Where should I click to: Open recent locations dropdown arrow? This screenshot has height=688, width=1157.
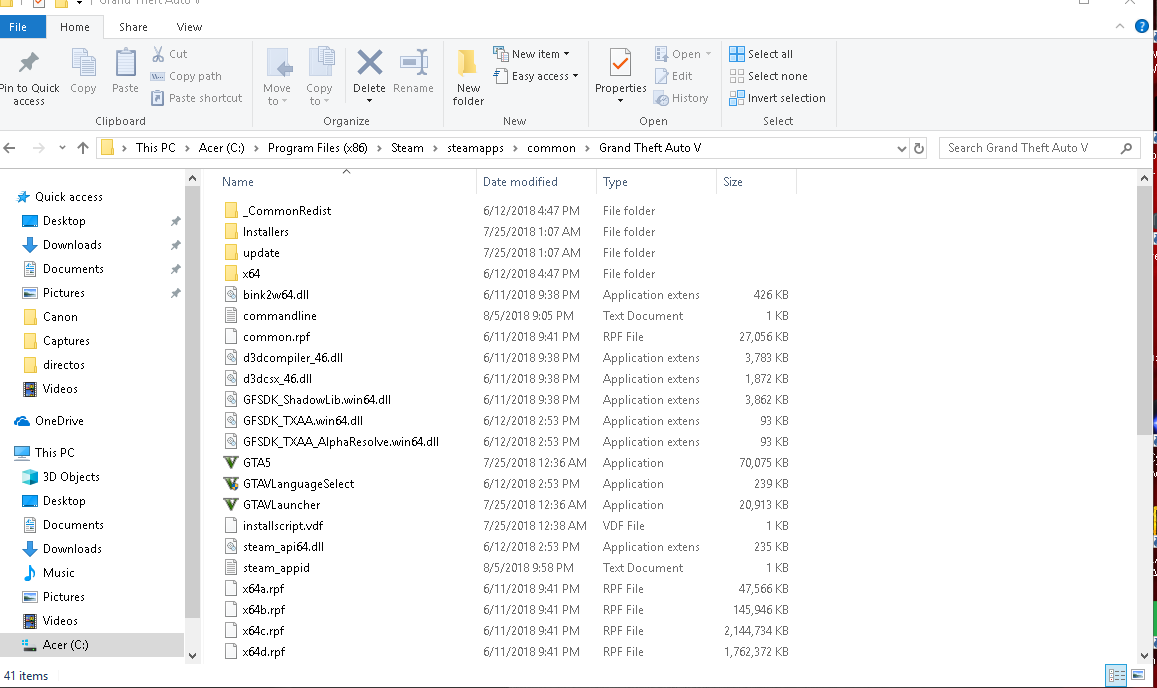[x=62, y=148]
